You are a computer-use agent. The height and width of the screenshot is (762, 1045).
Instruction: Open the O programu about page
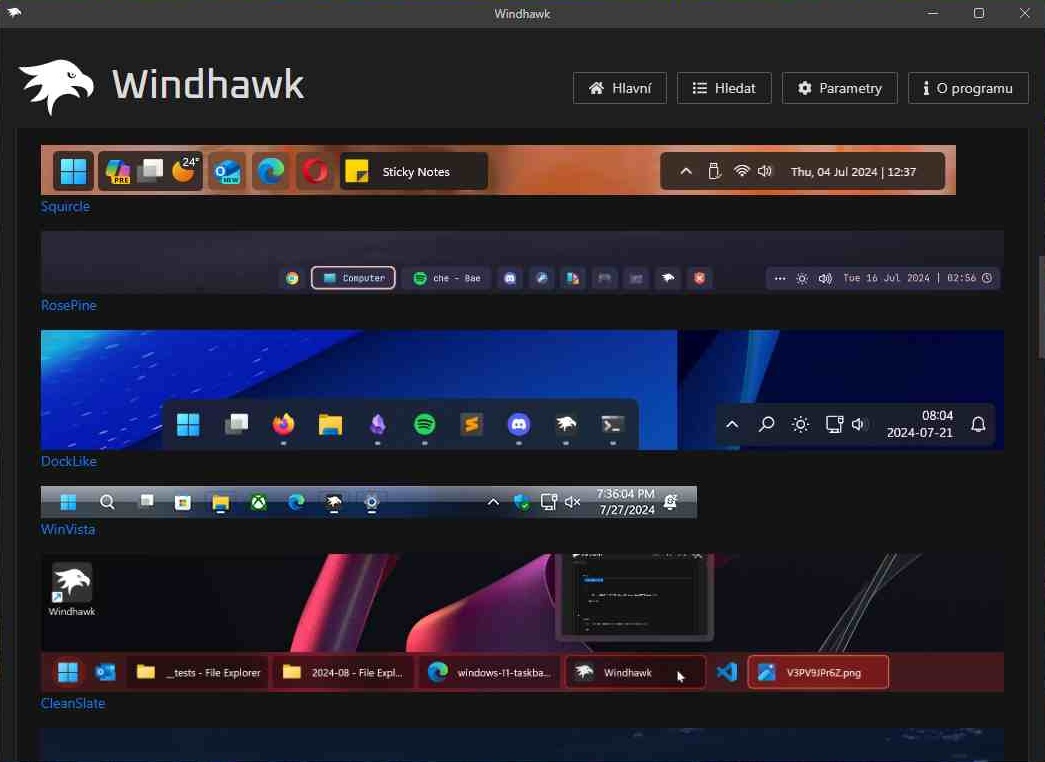967,88
